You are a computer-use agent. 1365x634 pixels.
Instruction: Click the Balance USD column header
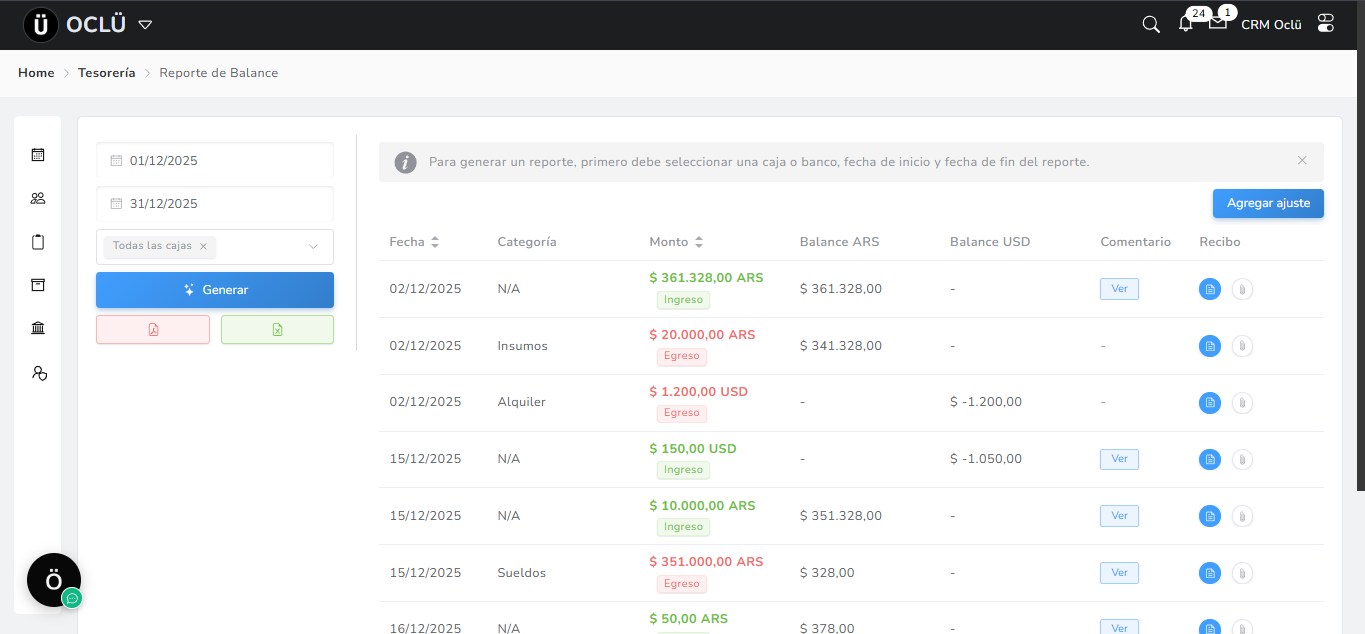990,242
